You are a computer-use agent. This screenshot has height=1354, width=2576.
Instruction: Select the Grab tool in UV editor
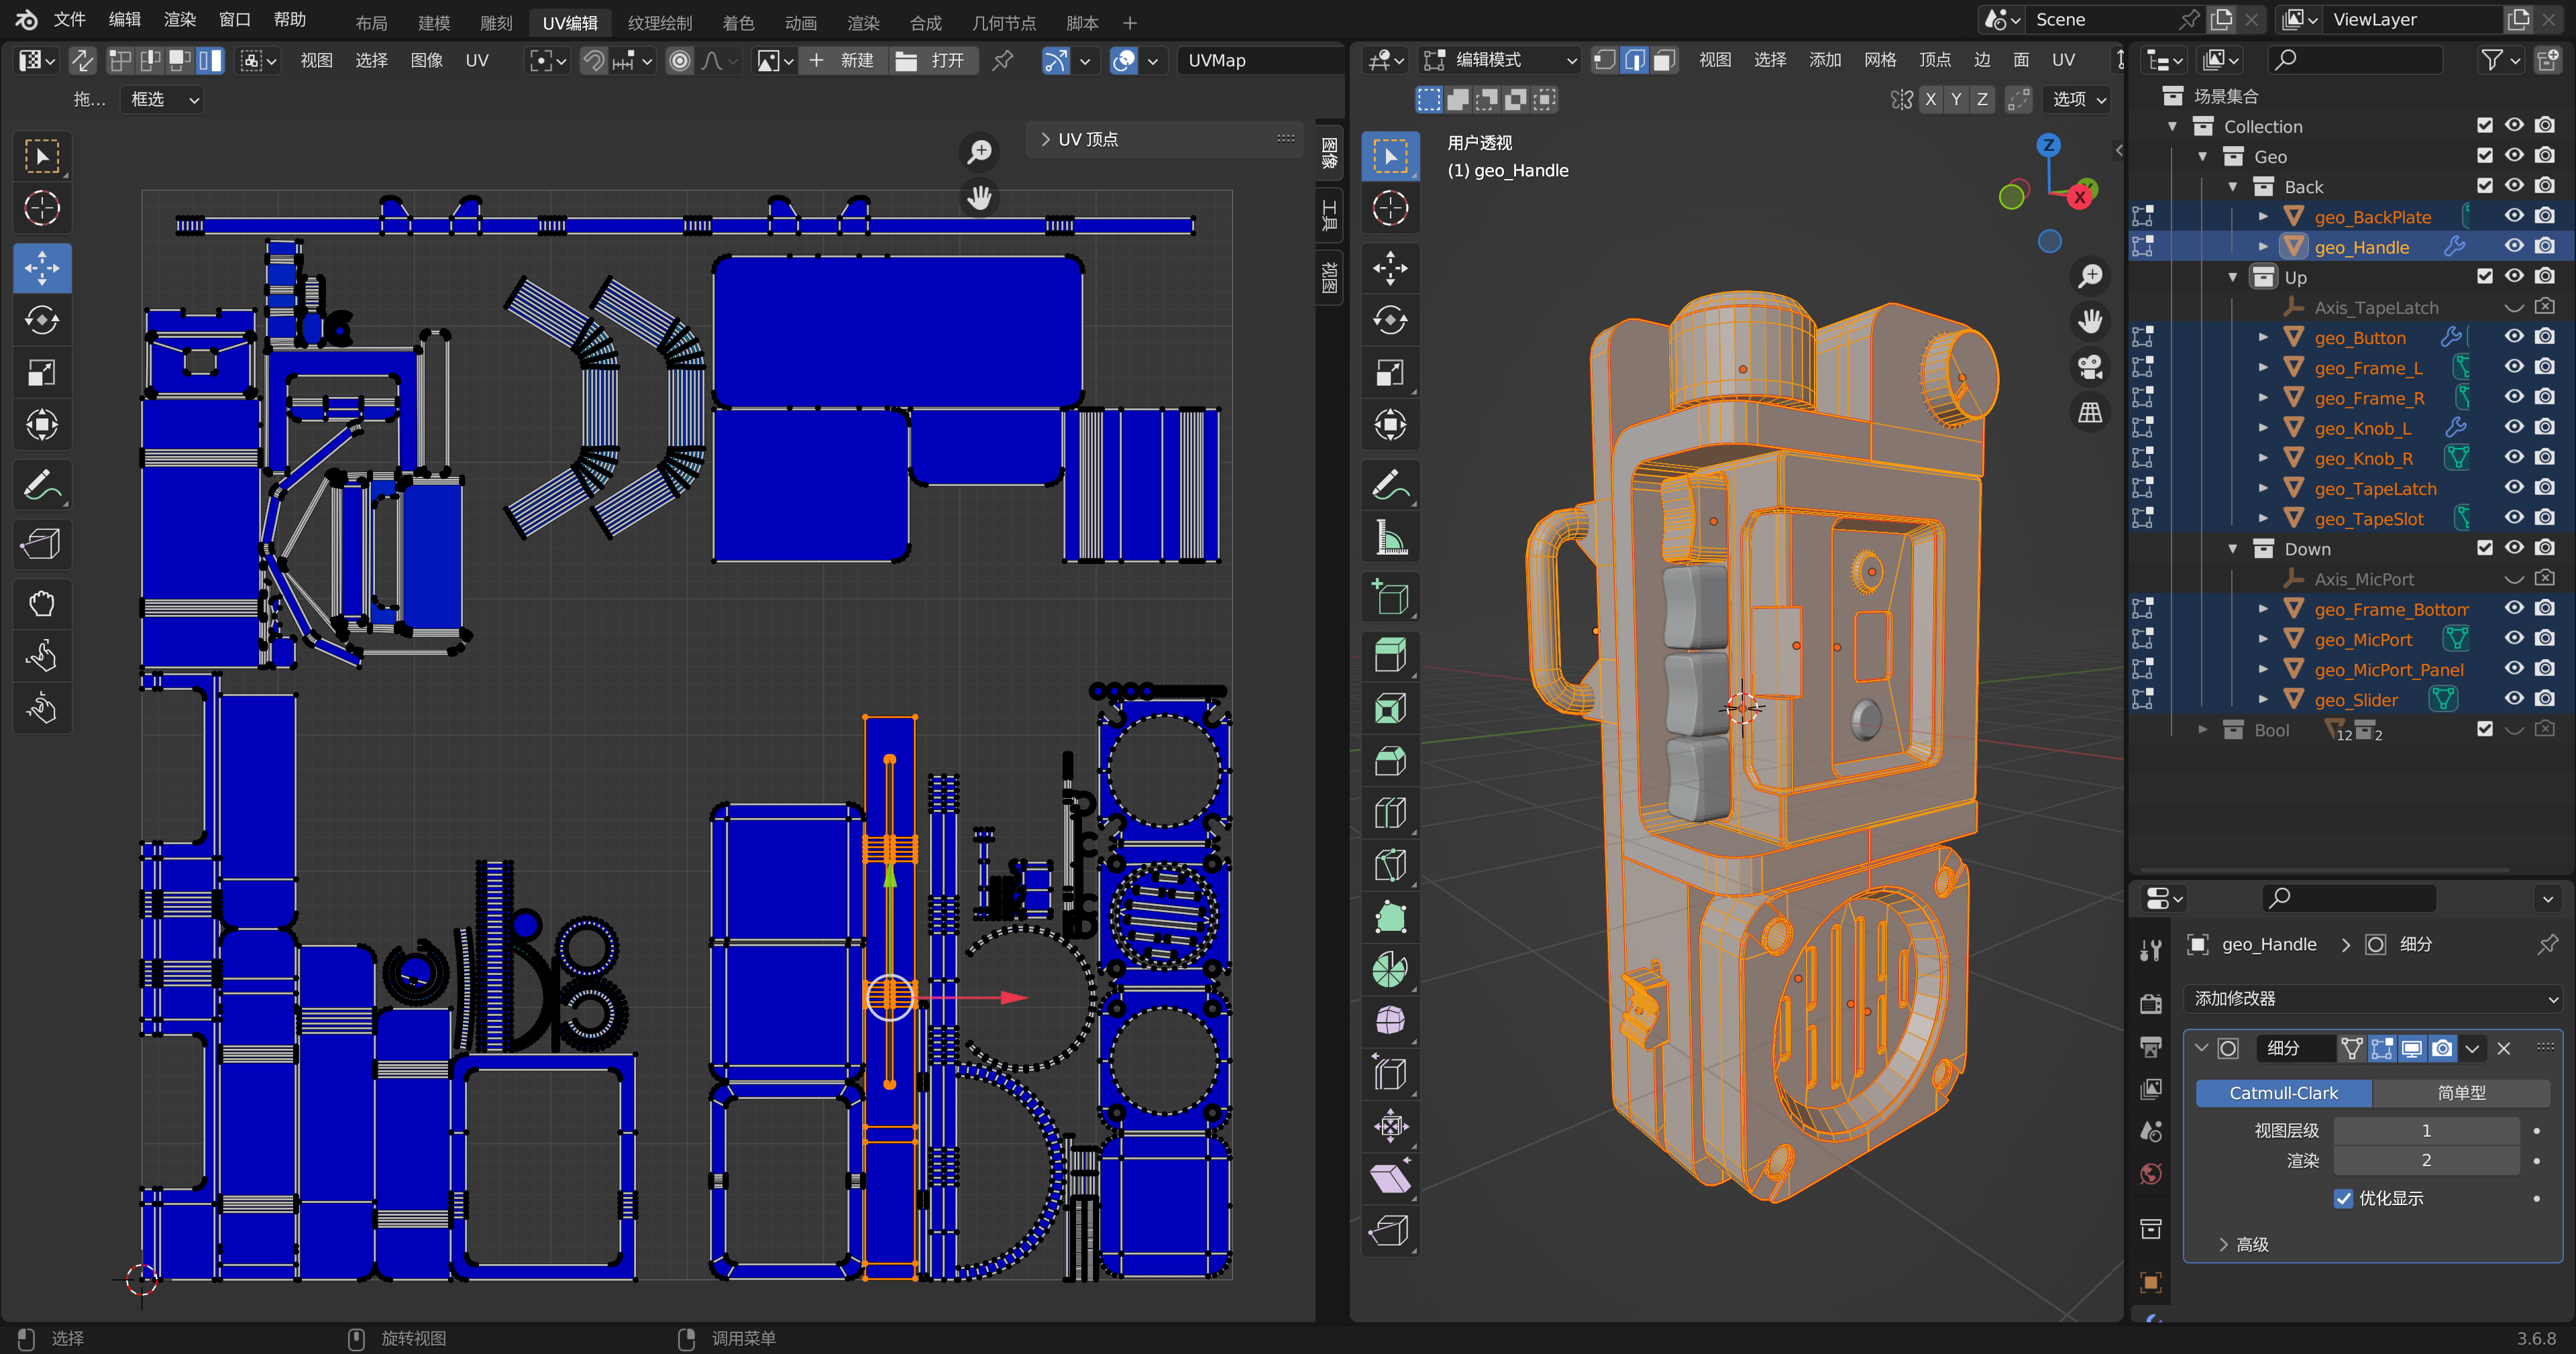pos(41,603)
